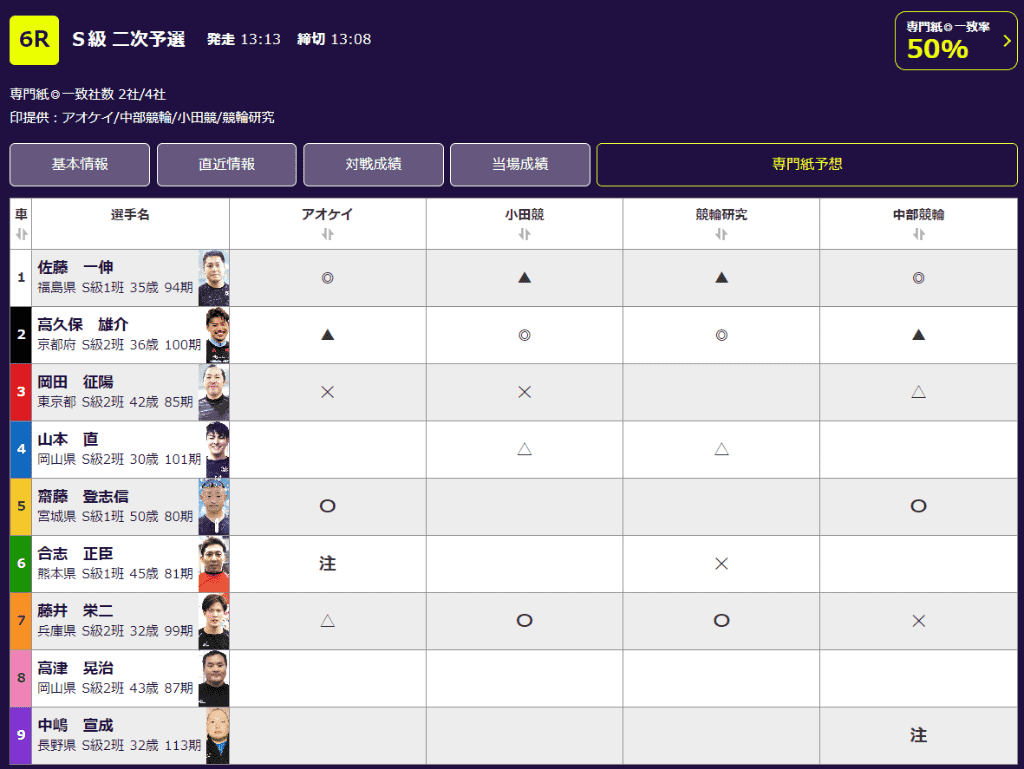Open the 専門紙◎一致率 50% chevron
The height and width of the screenshot is (769, 1024).
[x=1007, y=41]
